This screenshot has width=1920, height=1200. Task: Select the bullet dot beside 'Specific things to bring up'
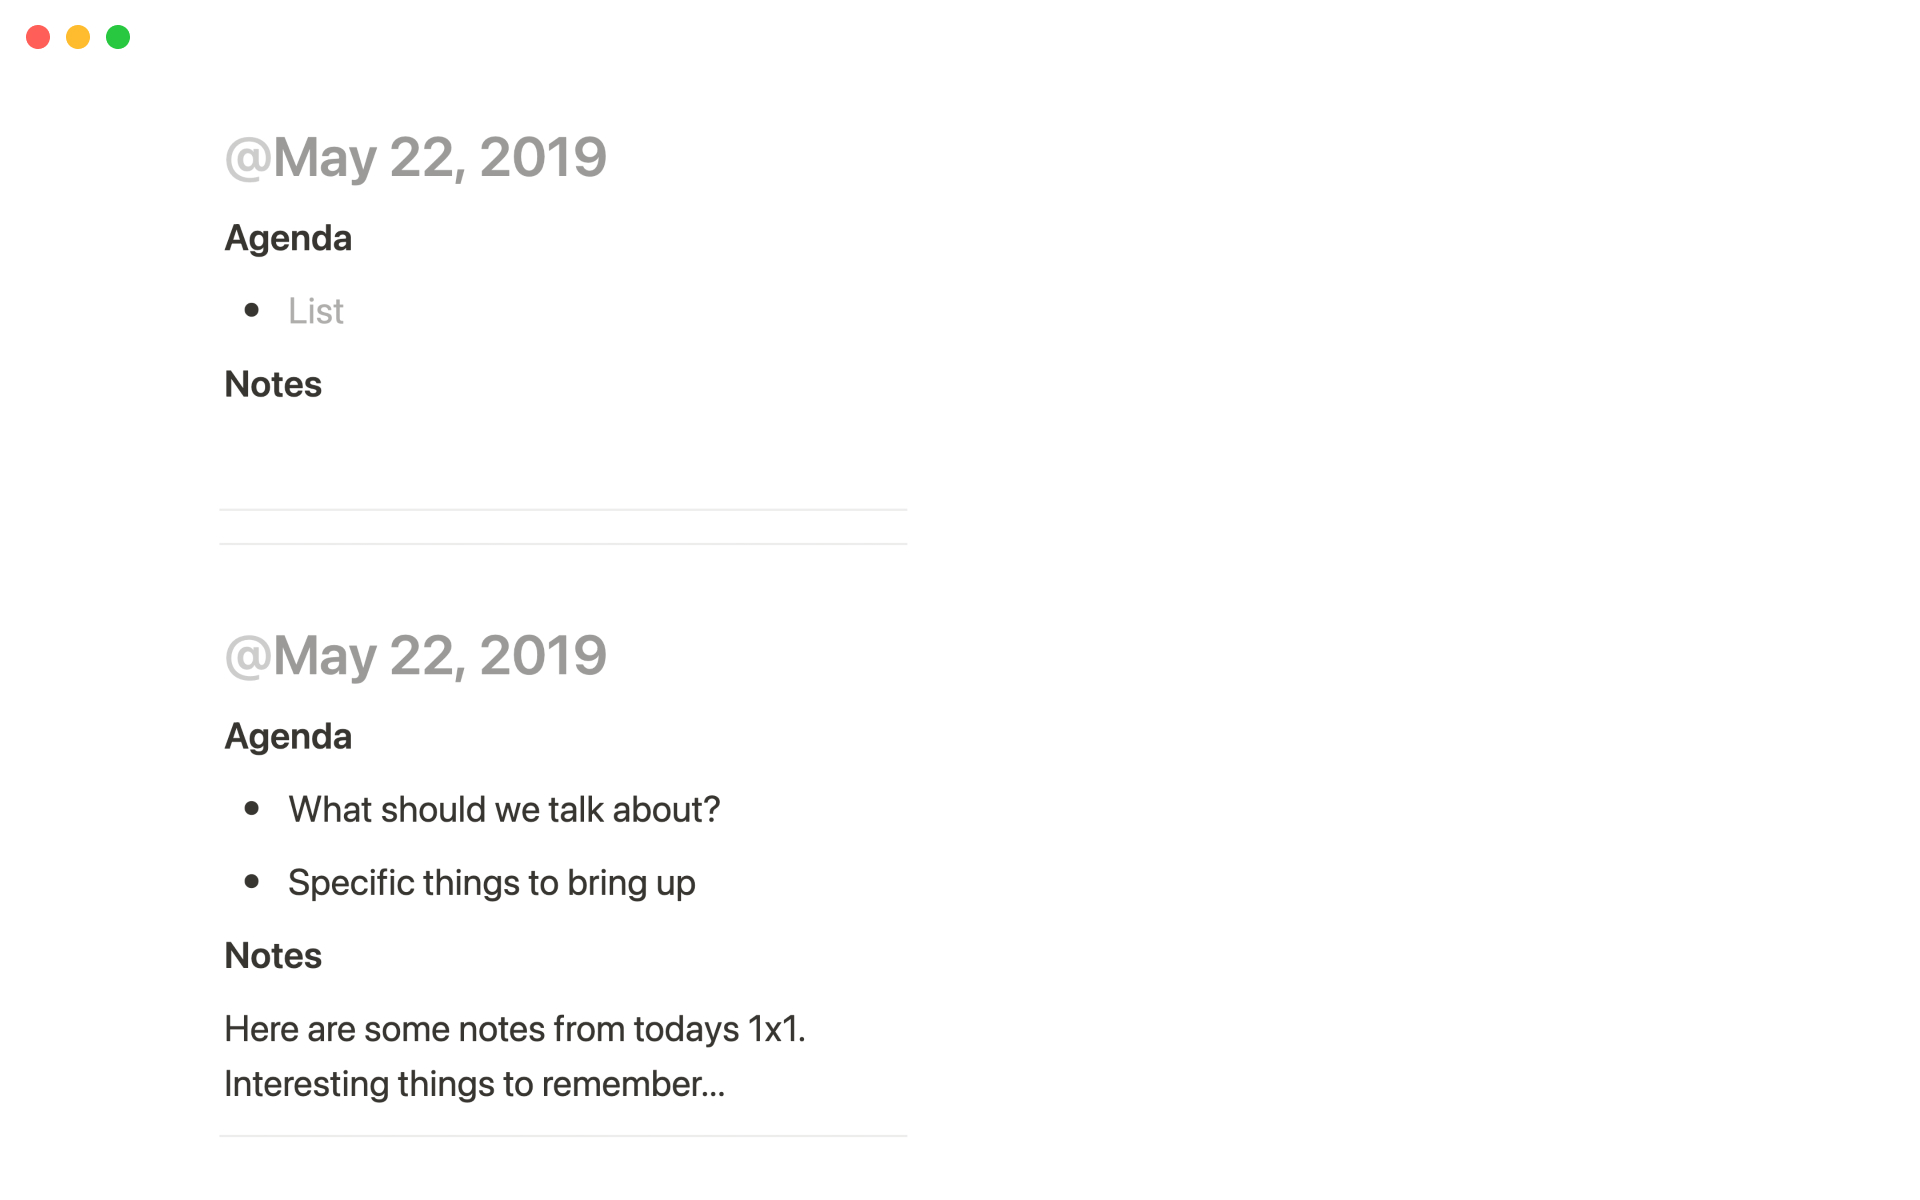pos(252,881)
